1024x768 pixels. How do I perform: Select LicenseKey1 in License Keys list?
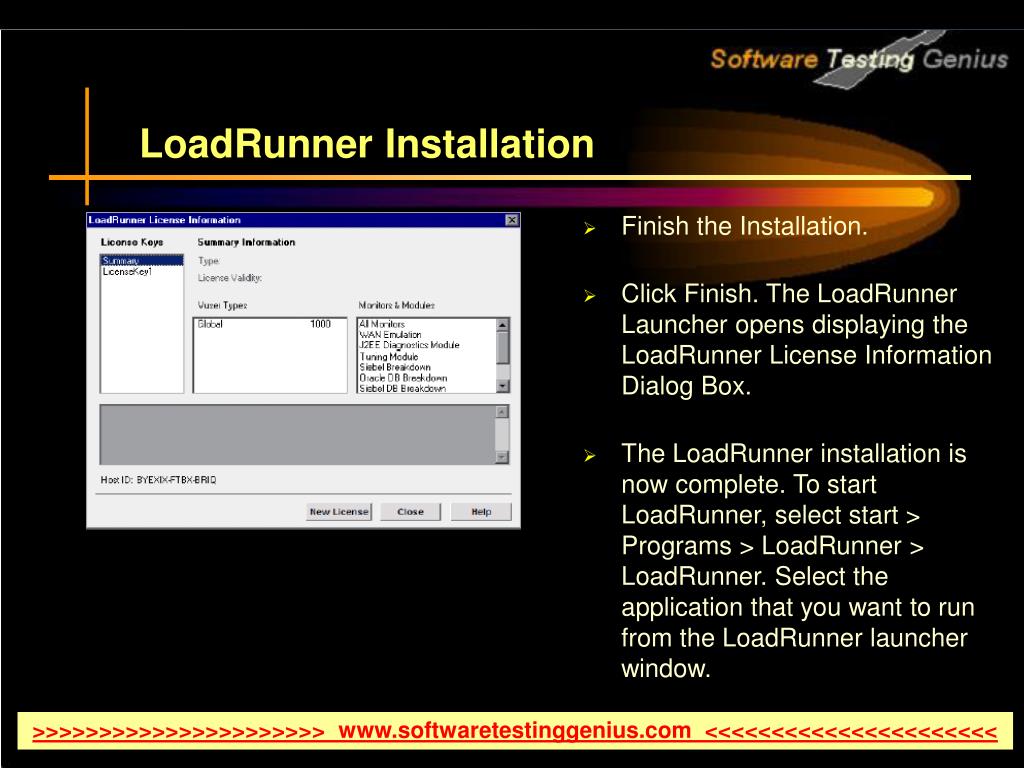(x=127, y=272)
